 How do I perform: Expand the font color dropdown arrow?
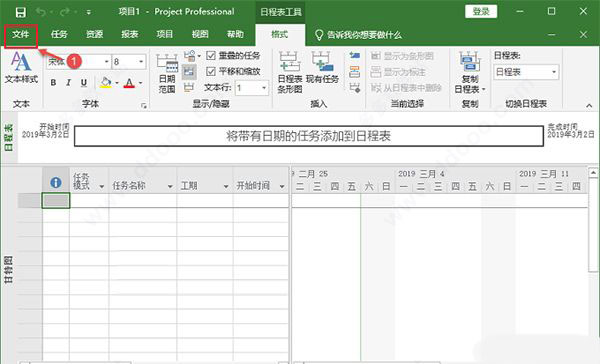tap(140, 83)
